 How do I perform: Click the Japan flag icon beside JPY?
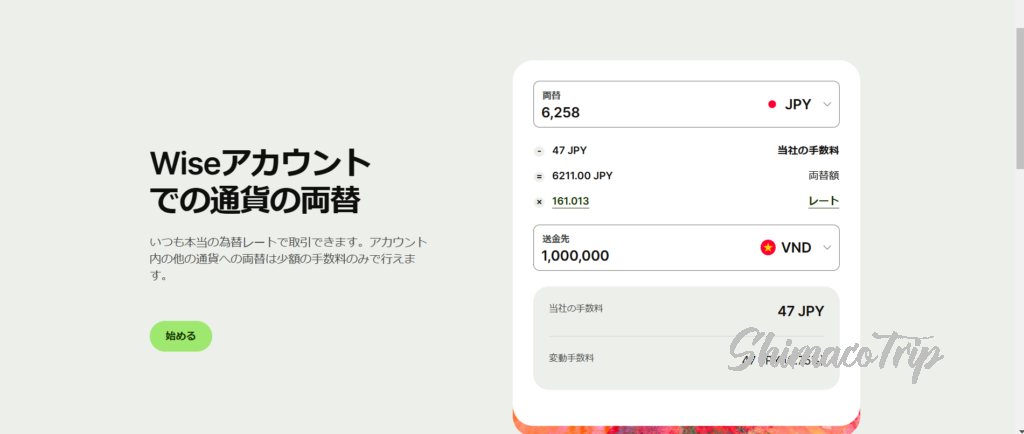pyautogui.click(x=772, y=104)
